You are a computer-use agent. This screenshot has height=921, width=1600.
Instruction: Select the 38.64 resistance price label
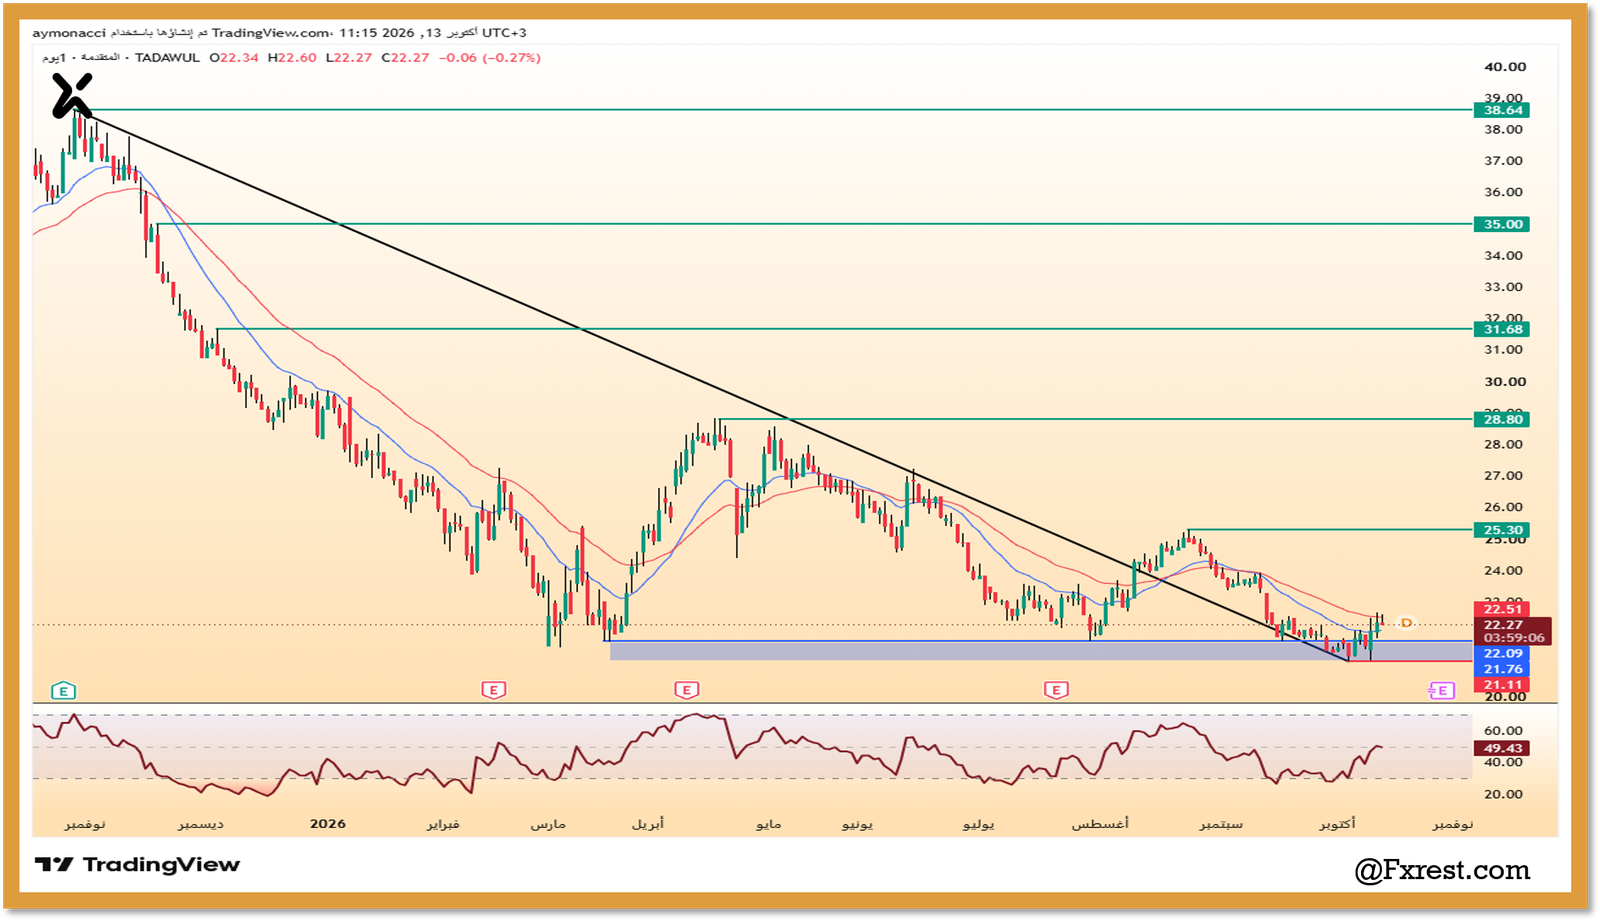tap(1502, 110)
